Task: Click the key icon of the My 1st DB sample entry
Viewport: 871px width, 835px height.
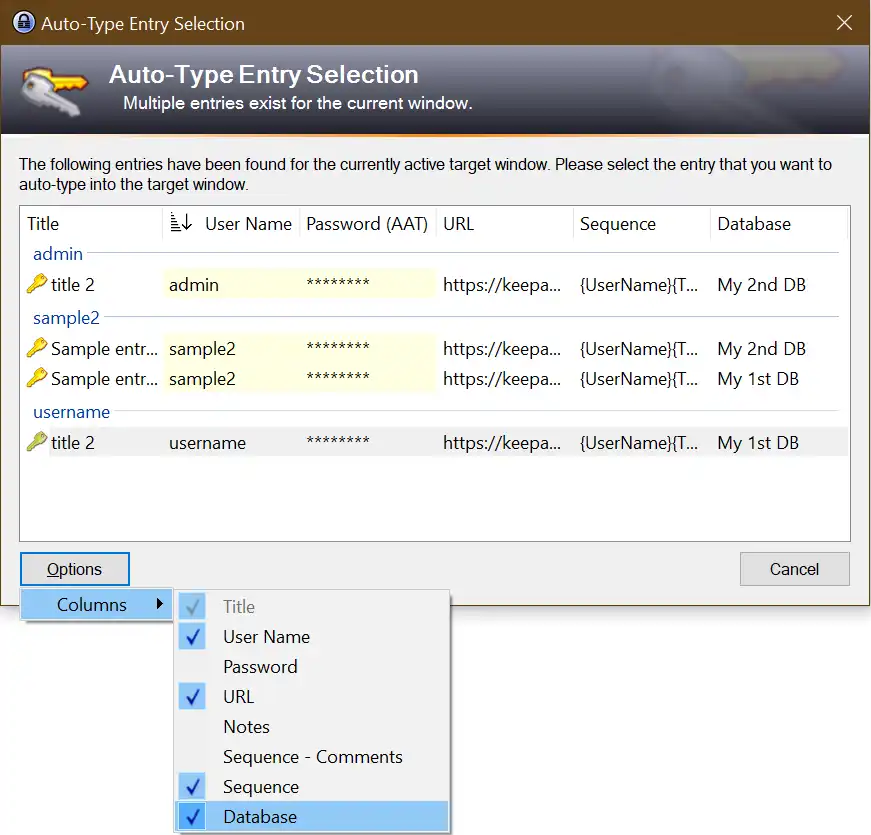Action: point(37,378)
